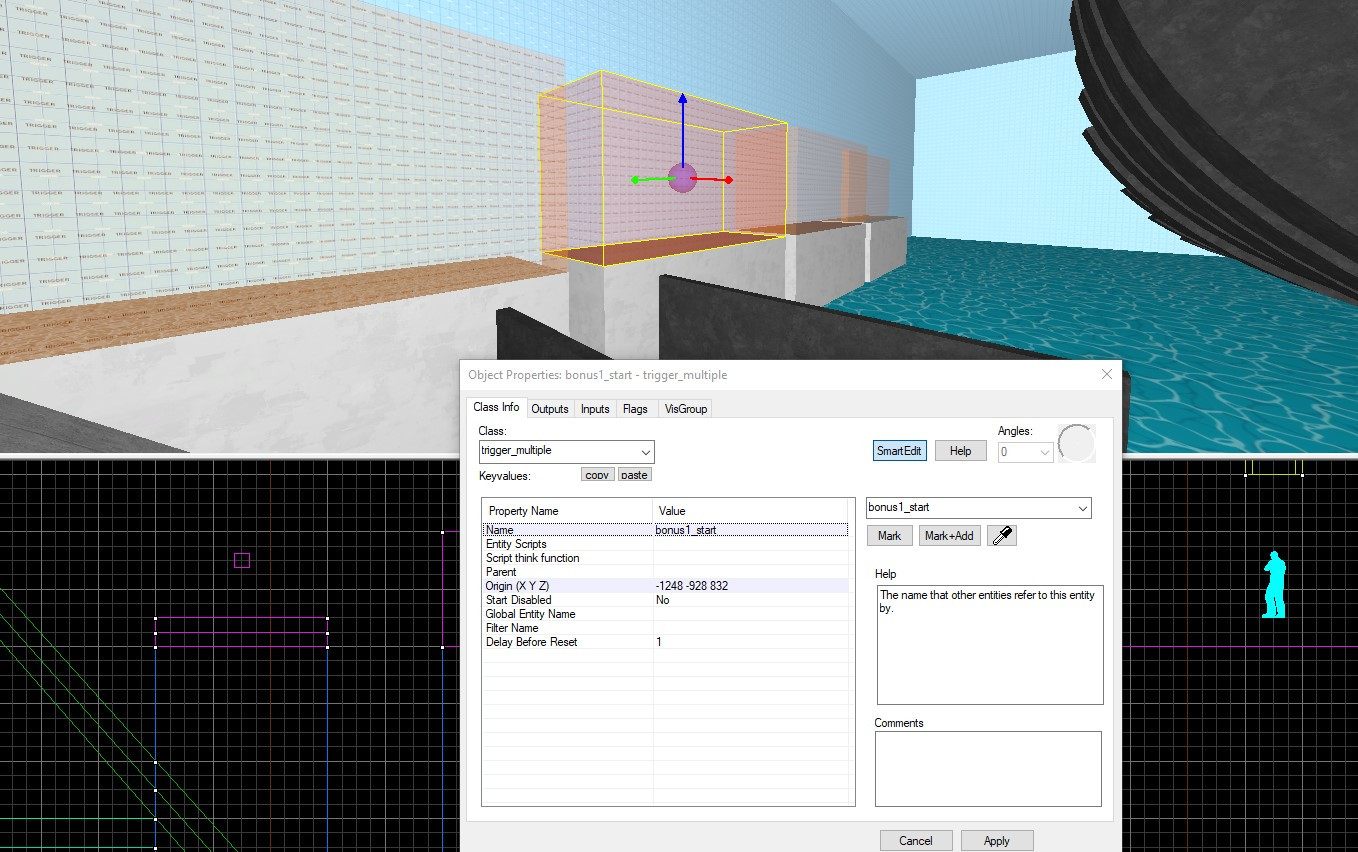Pick an entity name with the eyedropper
1358x852 pixels.
point(1002,536)
